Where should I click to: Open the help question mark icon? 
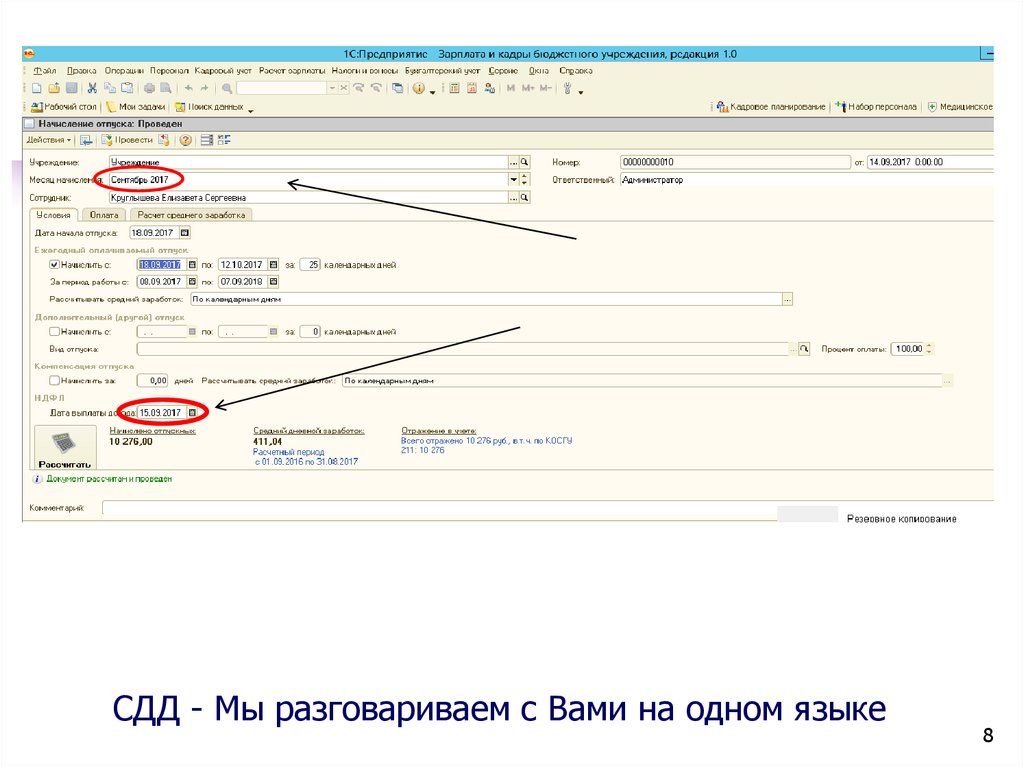(185, 140)
